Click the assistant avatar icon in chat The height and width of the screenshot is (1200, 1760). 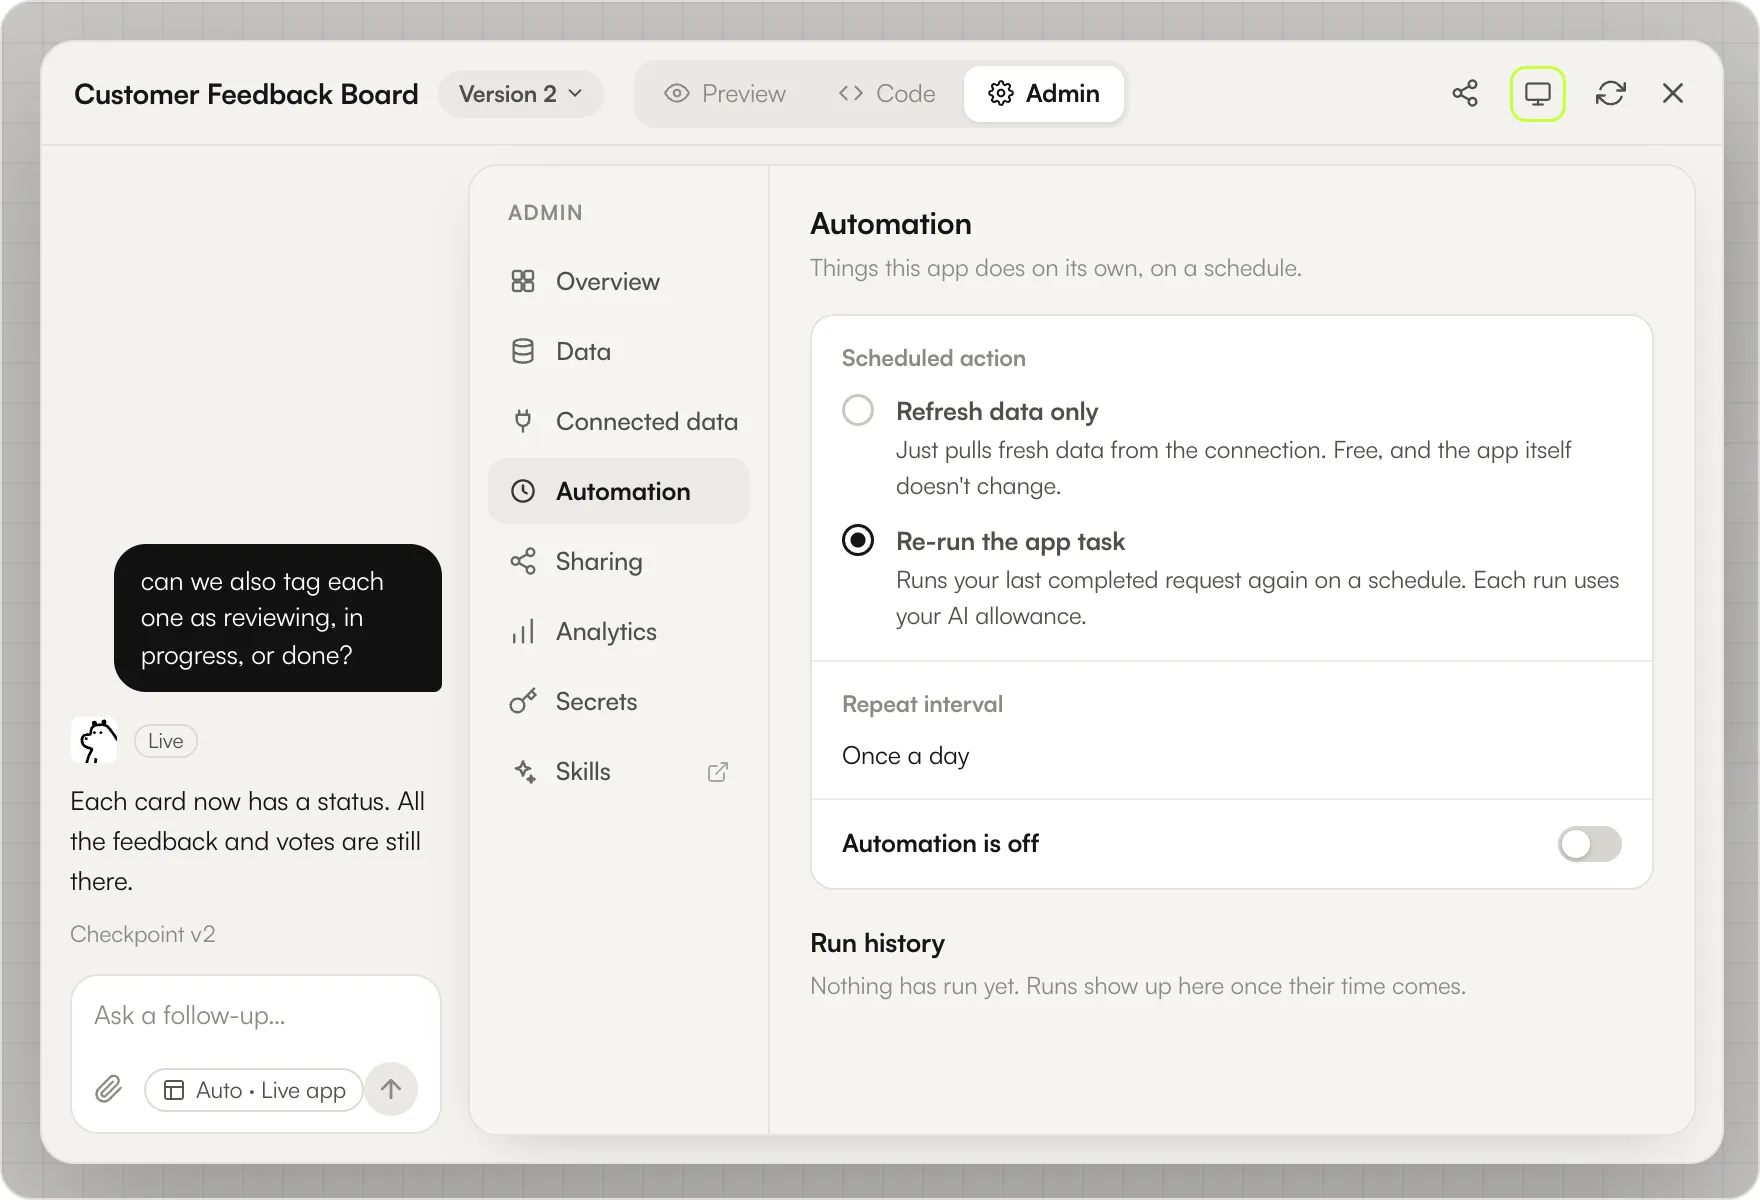[94, 741]
